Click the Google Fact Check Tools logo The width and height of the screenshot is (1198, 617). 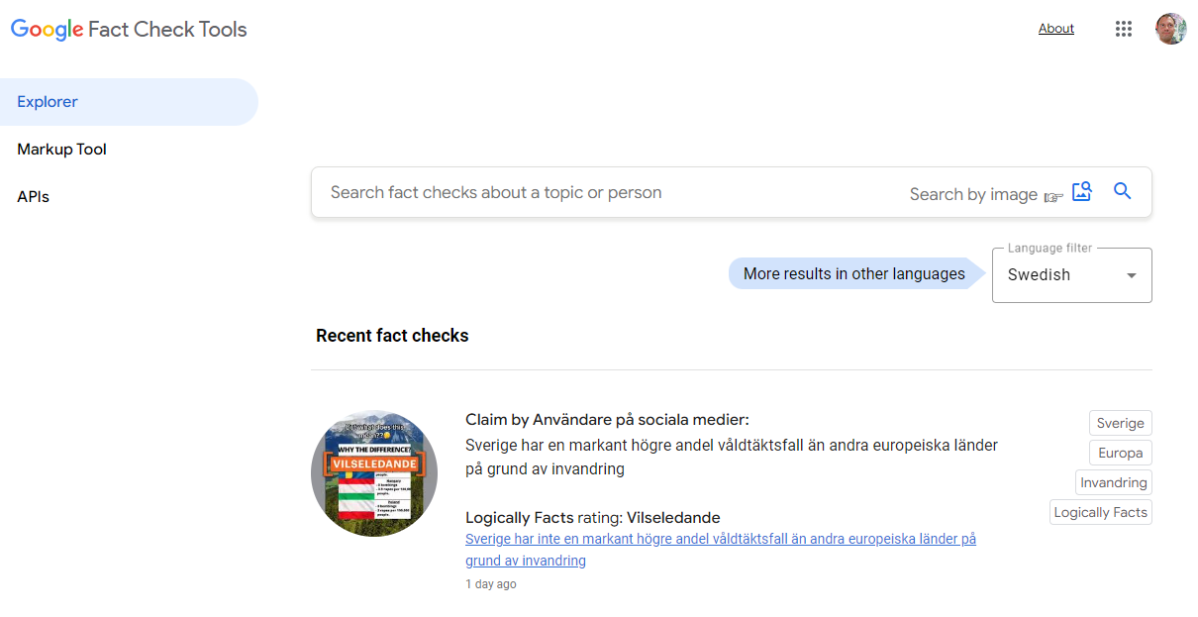tap(129, 29)
